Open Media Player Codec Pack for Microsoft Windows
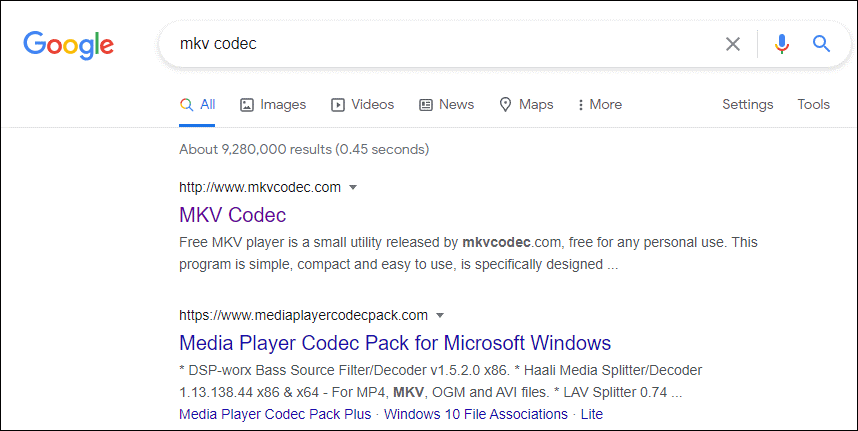The width and height of the screenshot is (858, 431). 395,343
